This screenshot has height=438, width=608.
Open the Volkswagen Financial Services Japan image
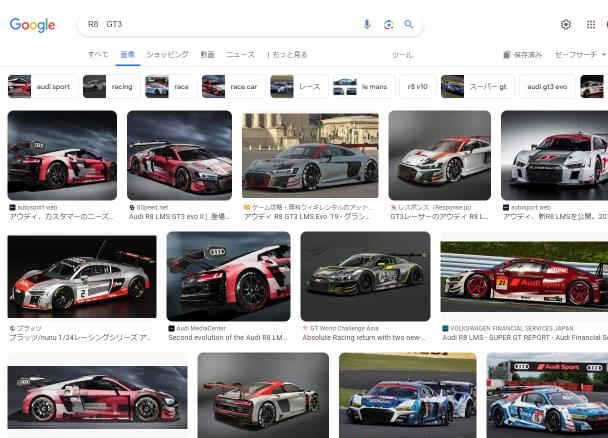pyautogui.click(x=524, y=276)
